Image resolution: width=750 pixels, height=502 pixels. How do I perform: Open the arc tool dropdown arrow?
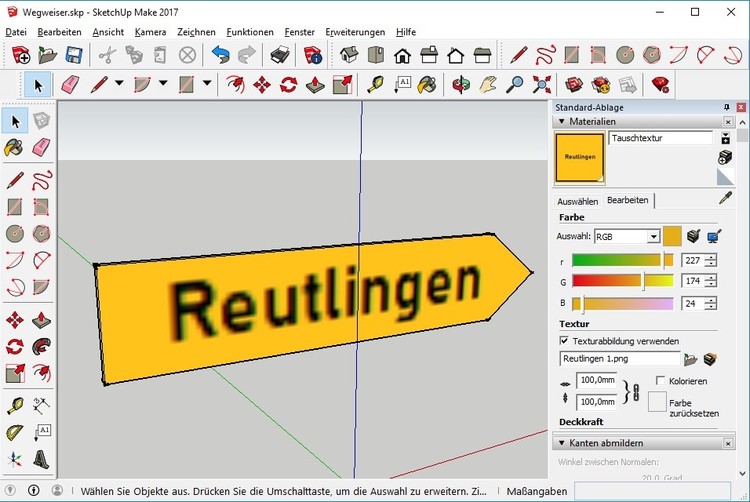(163, 83)
